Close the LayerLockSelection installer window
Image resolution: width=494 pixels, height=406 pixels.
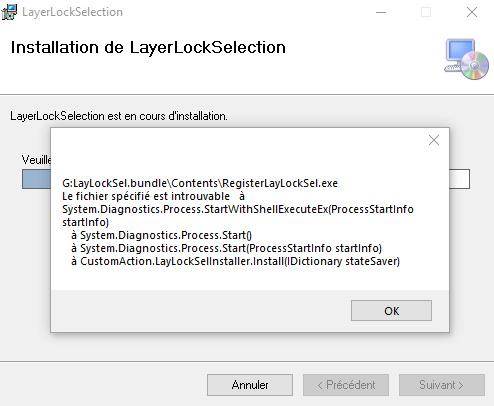[x=472, y=12]
